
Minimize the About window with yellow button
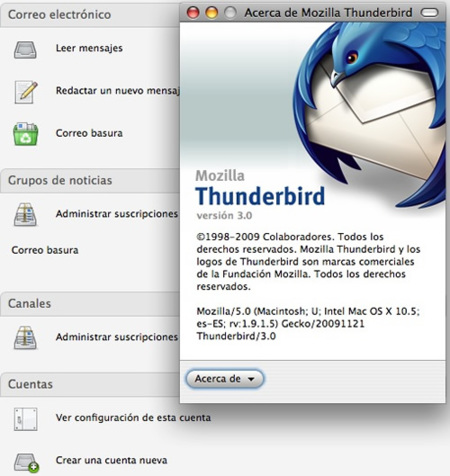pyautogui.click(x=211, y=13)
